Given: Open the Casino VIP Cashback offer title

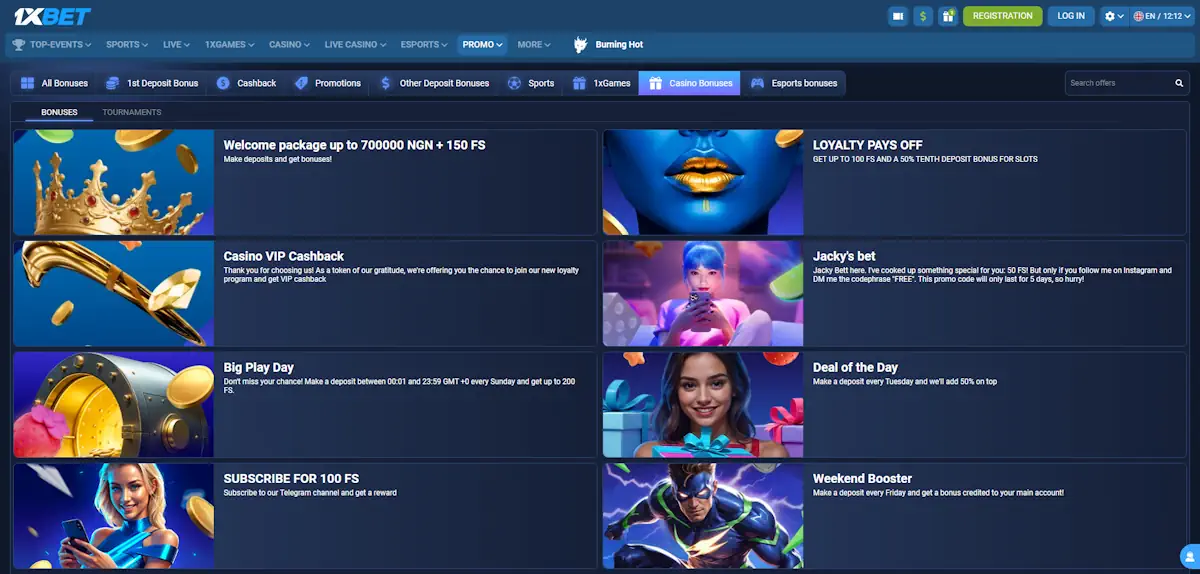Looking at the screenshot, I should click(284, 256).
